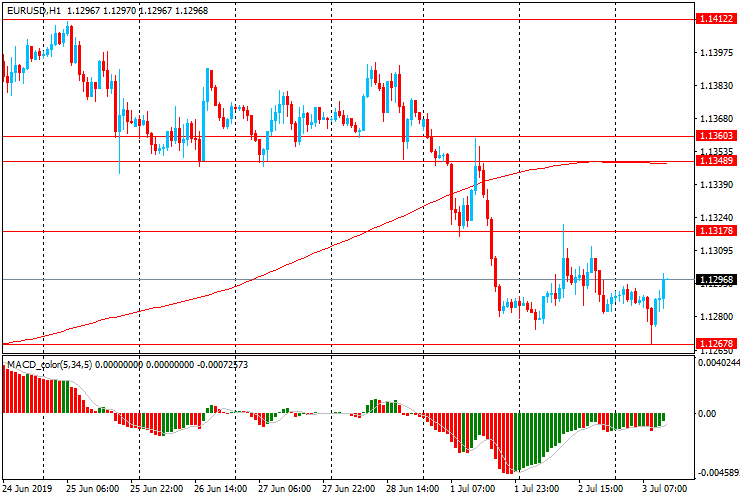740x500 pixels.
Task: Click the red 1.13178 price level label
Action: (716, 231)
